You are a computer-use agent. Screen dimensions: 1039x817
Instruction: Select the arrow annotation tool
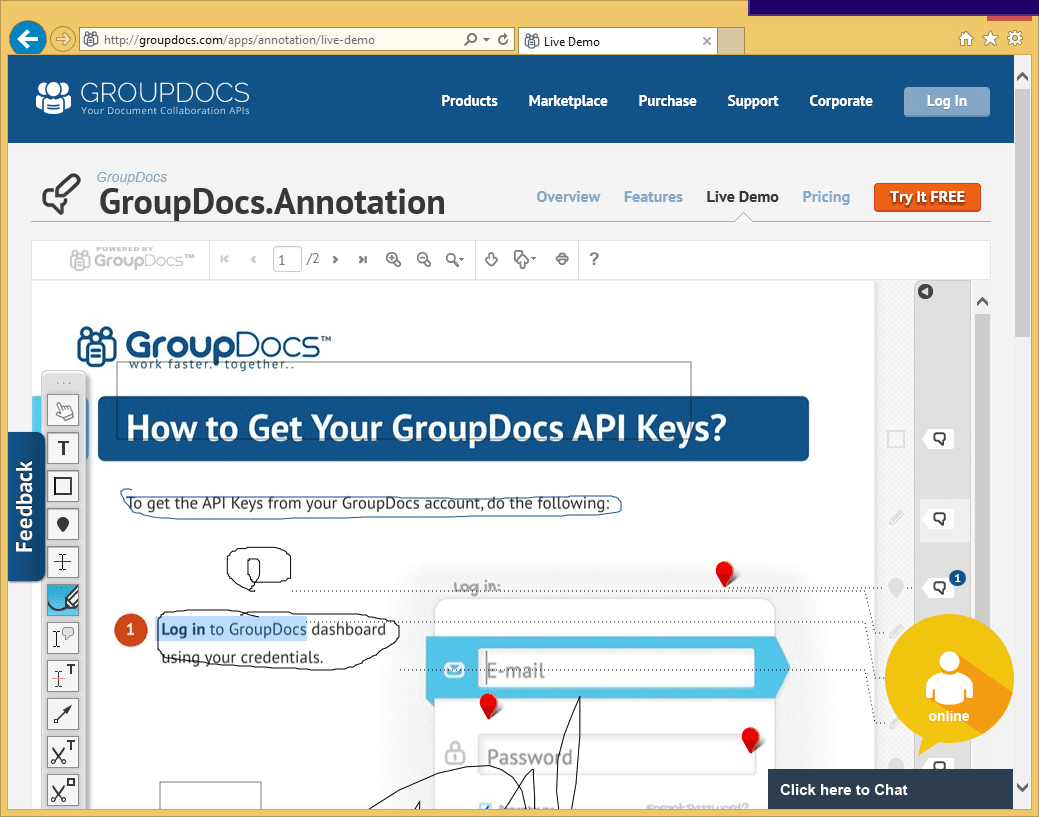[x=63, y=714]
